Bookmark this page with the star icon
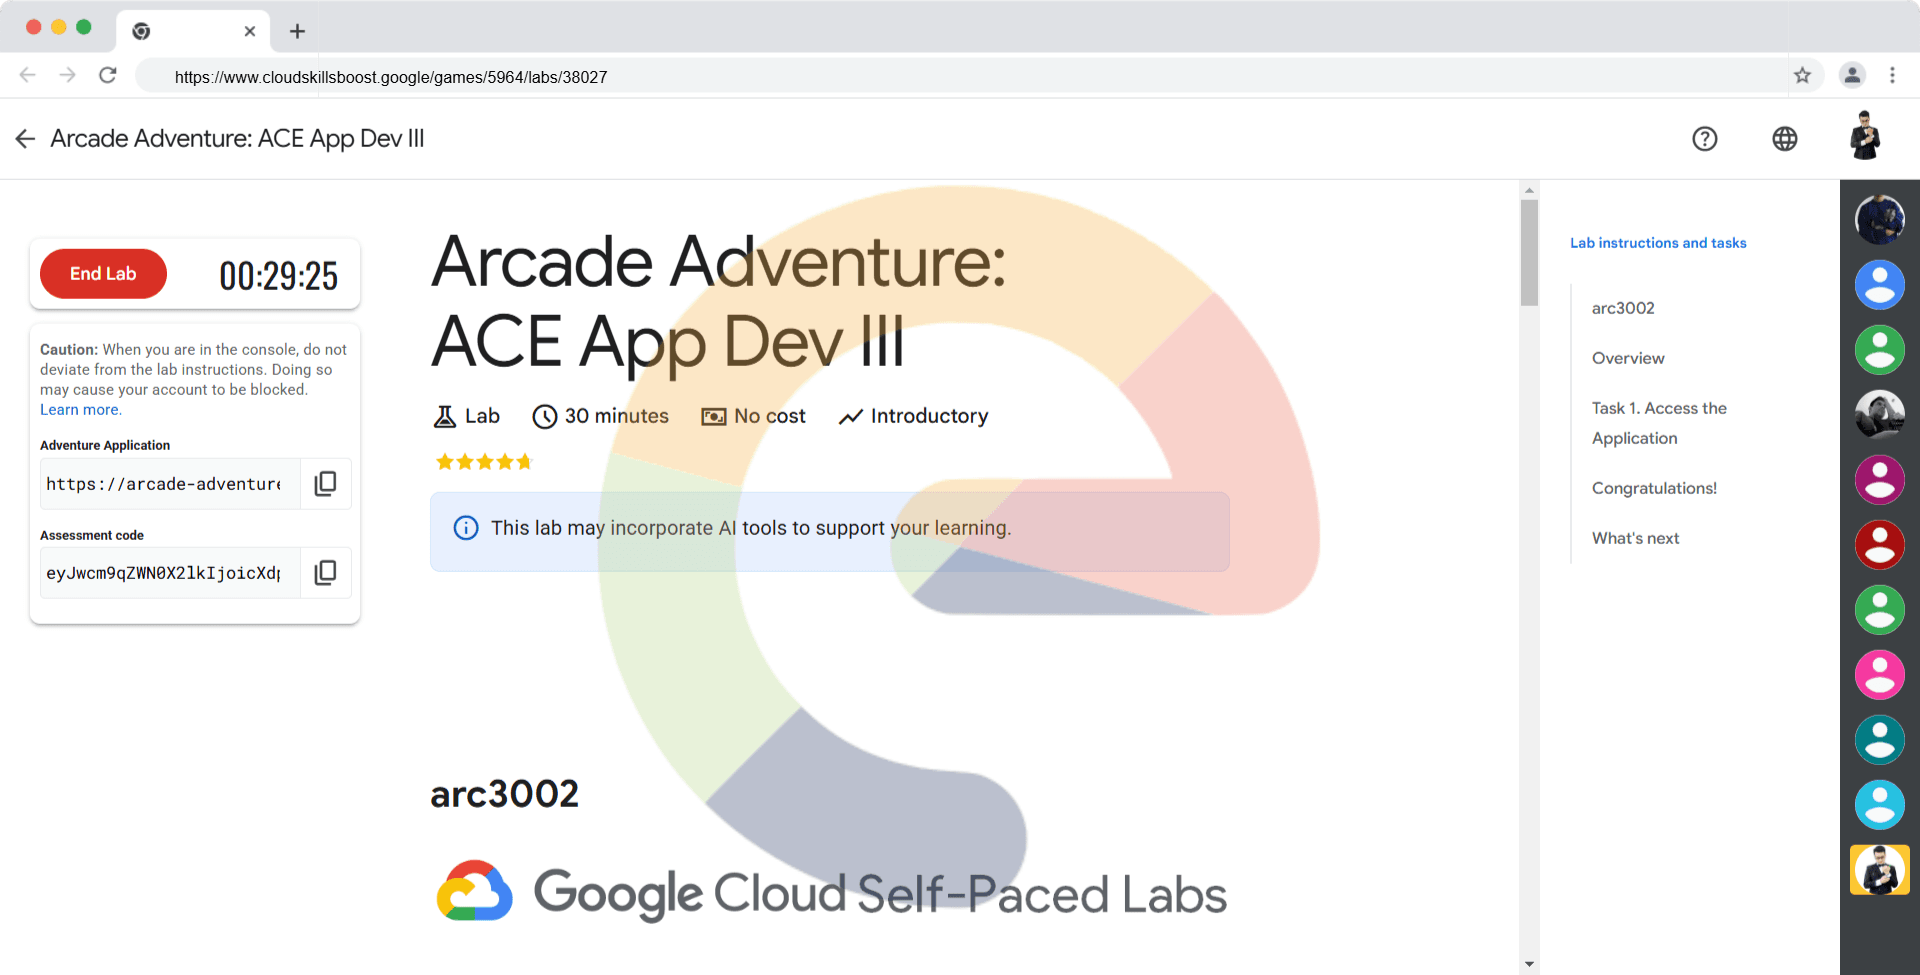 [1802, 76]
